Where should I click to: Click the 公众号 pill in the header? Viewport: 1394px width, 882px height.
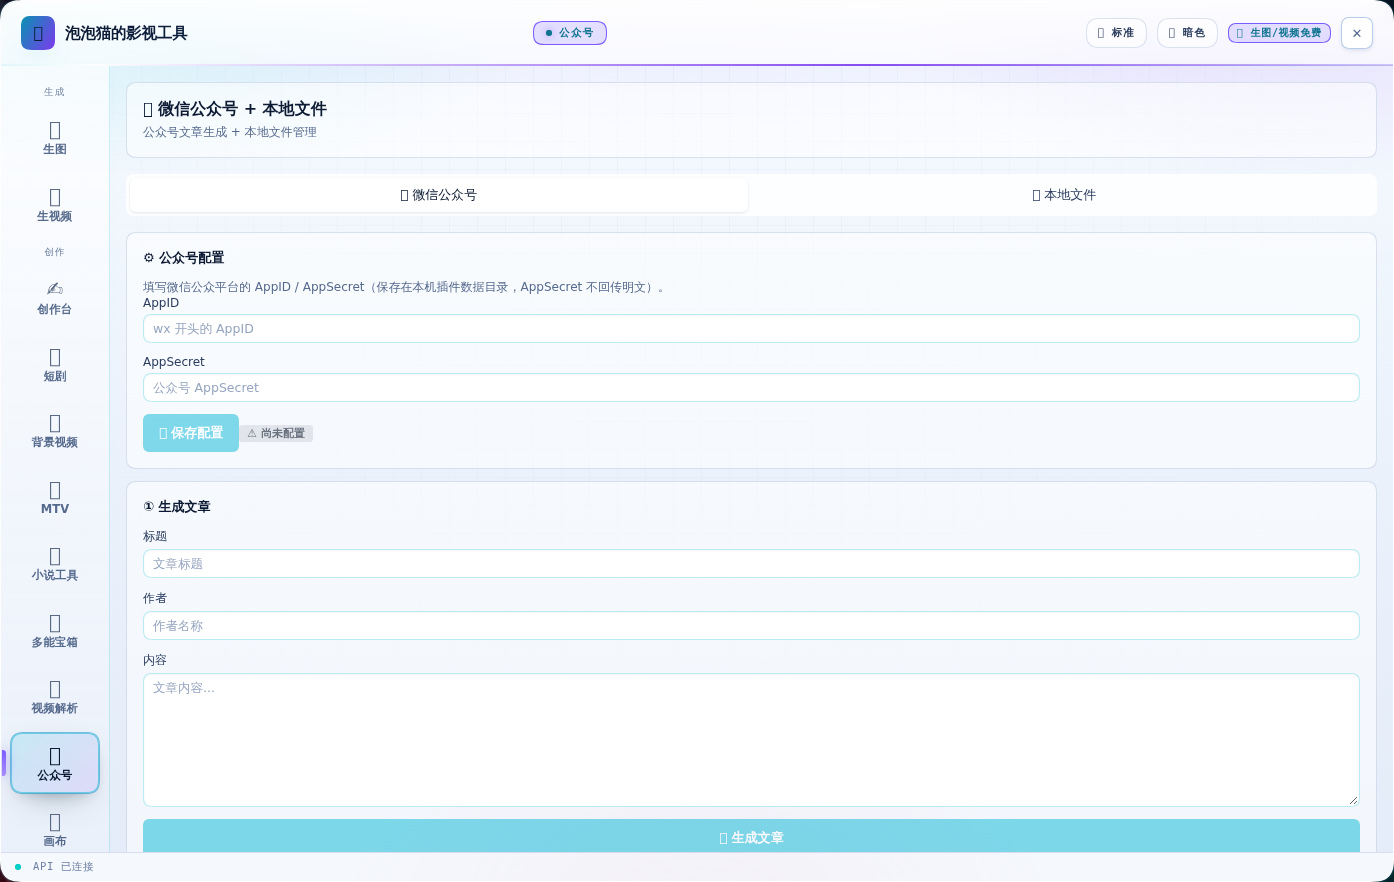570,33
